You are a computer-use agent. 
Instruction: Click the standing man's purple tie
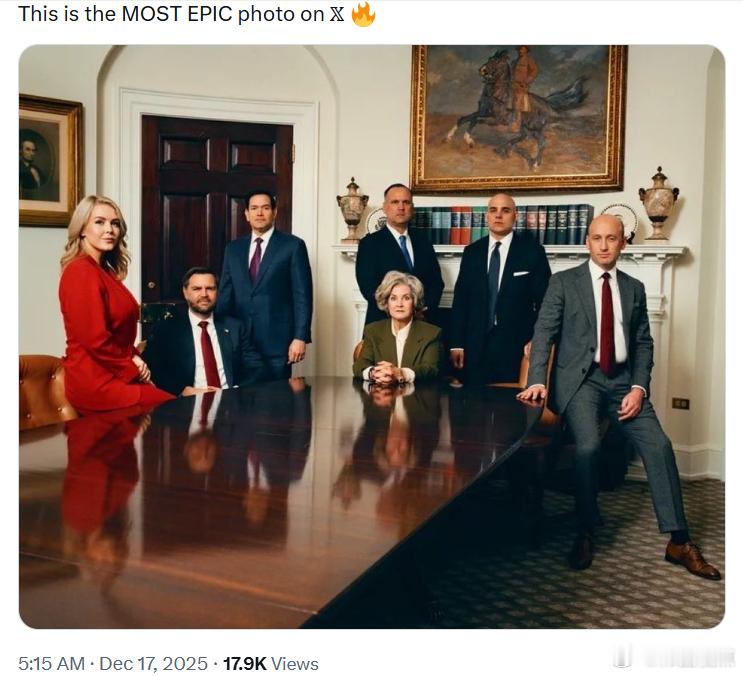pyautogui.click(x=255, y=260)
